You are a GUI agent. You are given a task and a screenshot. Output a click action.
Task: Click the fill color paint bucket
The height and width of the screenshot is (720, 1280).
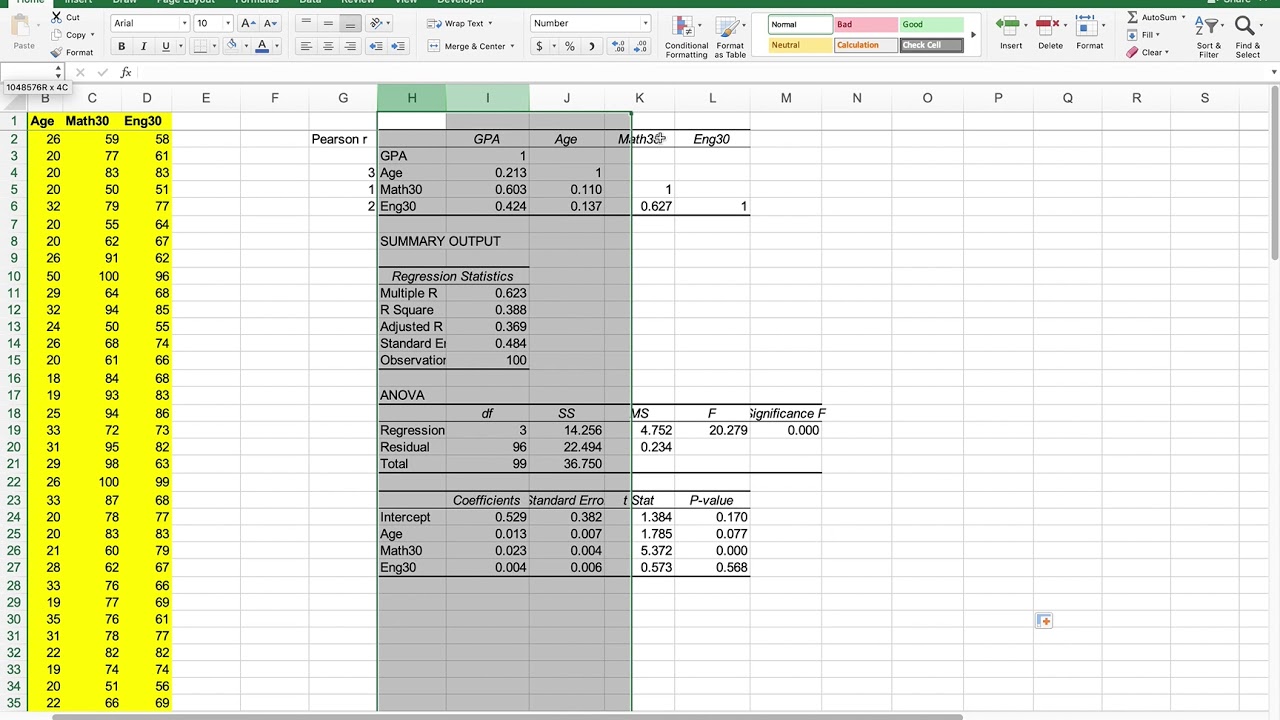(x=232, y=46)
